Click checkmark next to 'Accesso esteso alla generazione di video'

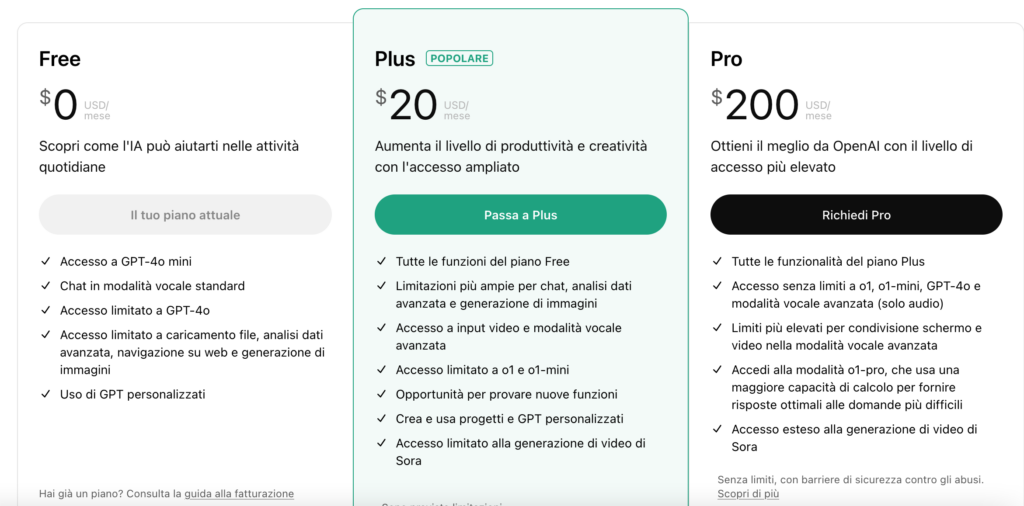pyautogui.click(x=718, y=429)
